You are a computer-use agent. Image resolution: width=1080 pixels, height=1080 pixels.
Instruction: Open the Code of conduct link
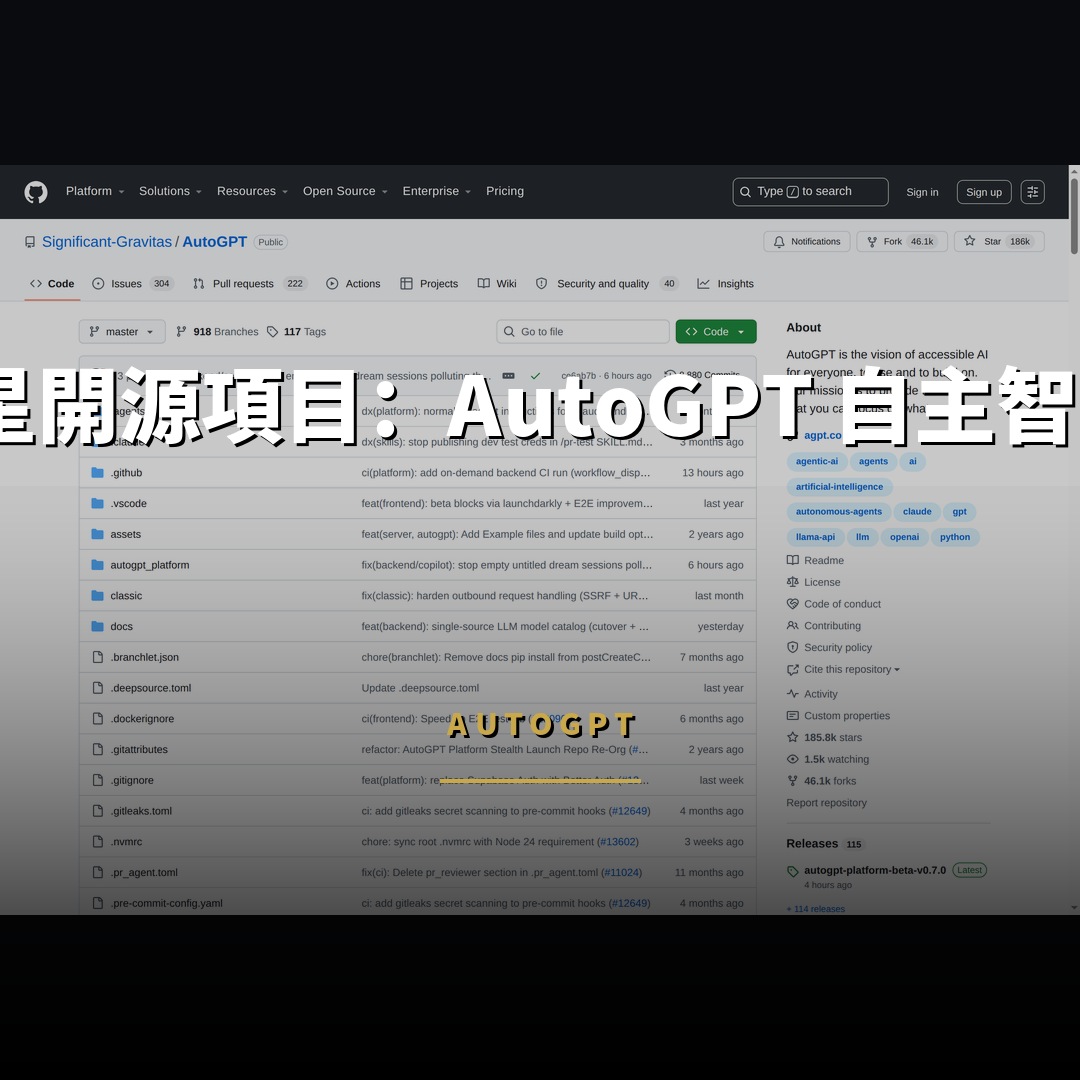pyautogui.click(x=834, y=604)
